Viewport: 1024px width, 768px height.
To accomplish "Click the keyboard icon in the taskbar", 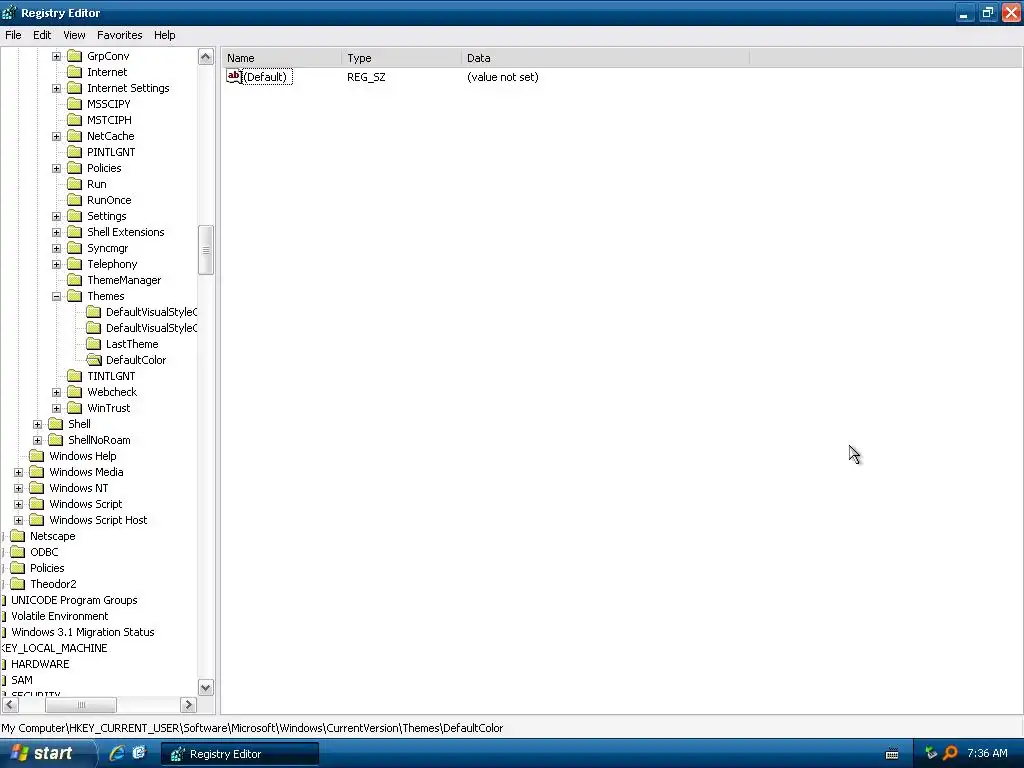I will pos(891,754).
